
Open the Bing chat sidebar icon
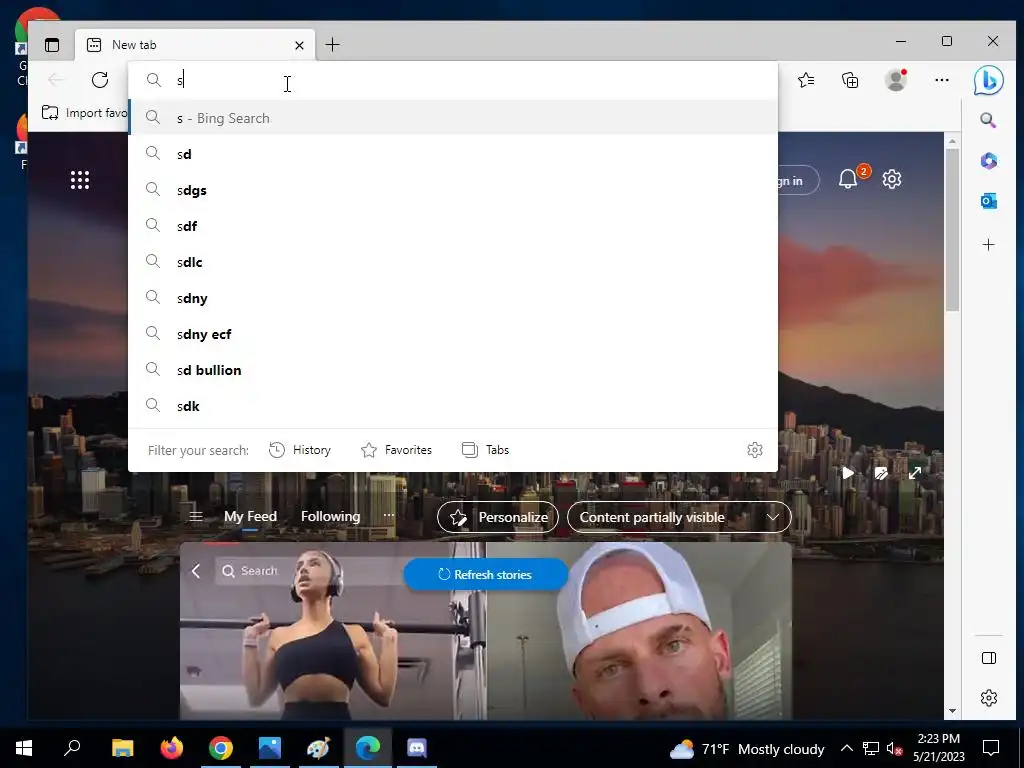coord(988,80)
